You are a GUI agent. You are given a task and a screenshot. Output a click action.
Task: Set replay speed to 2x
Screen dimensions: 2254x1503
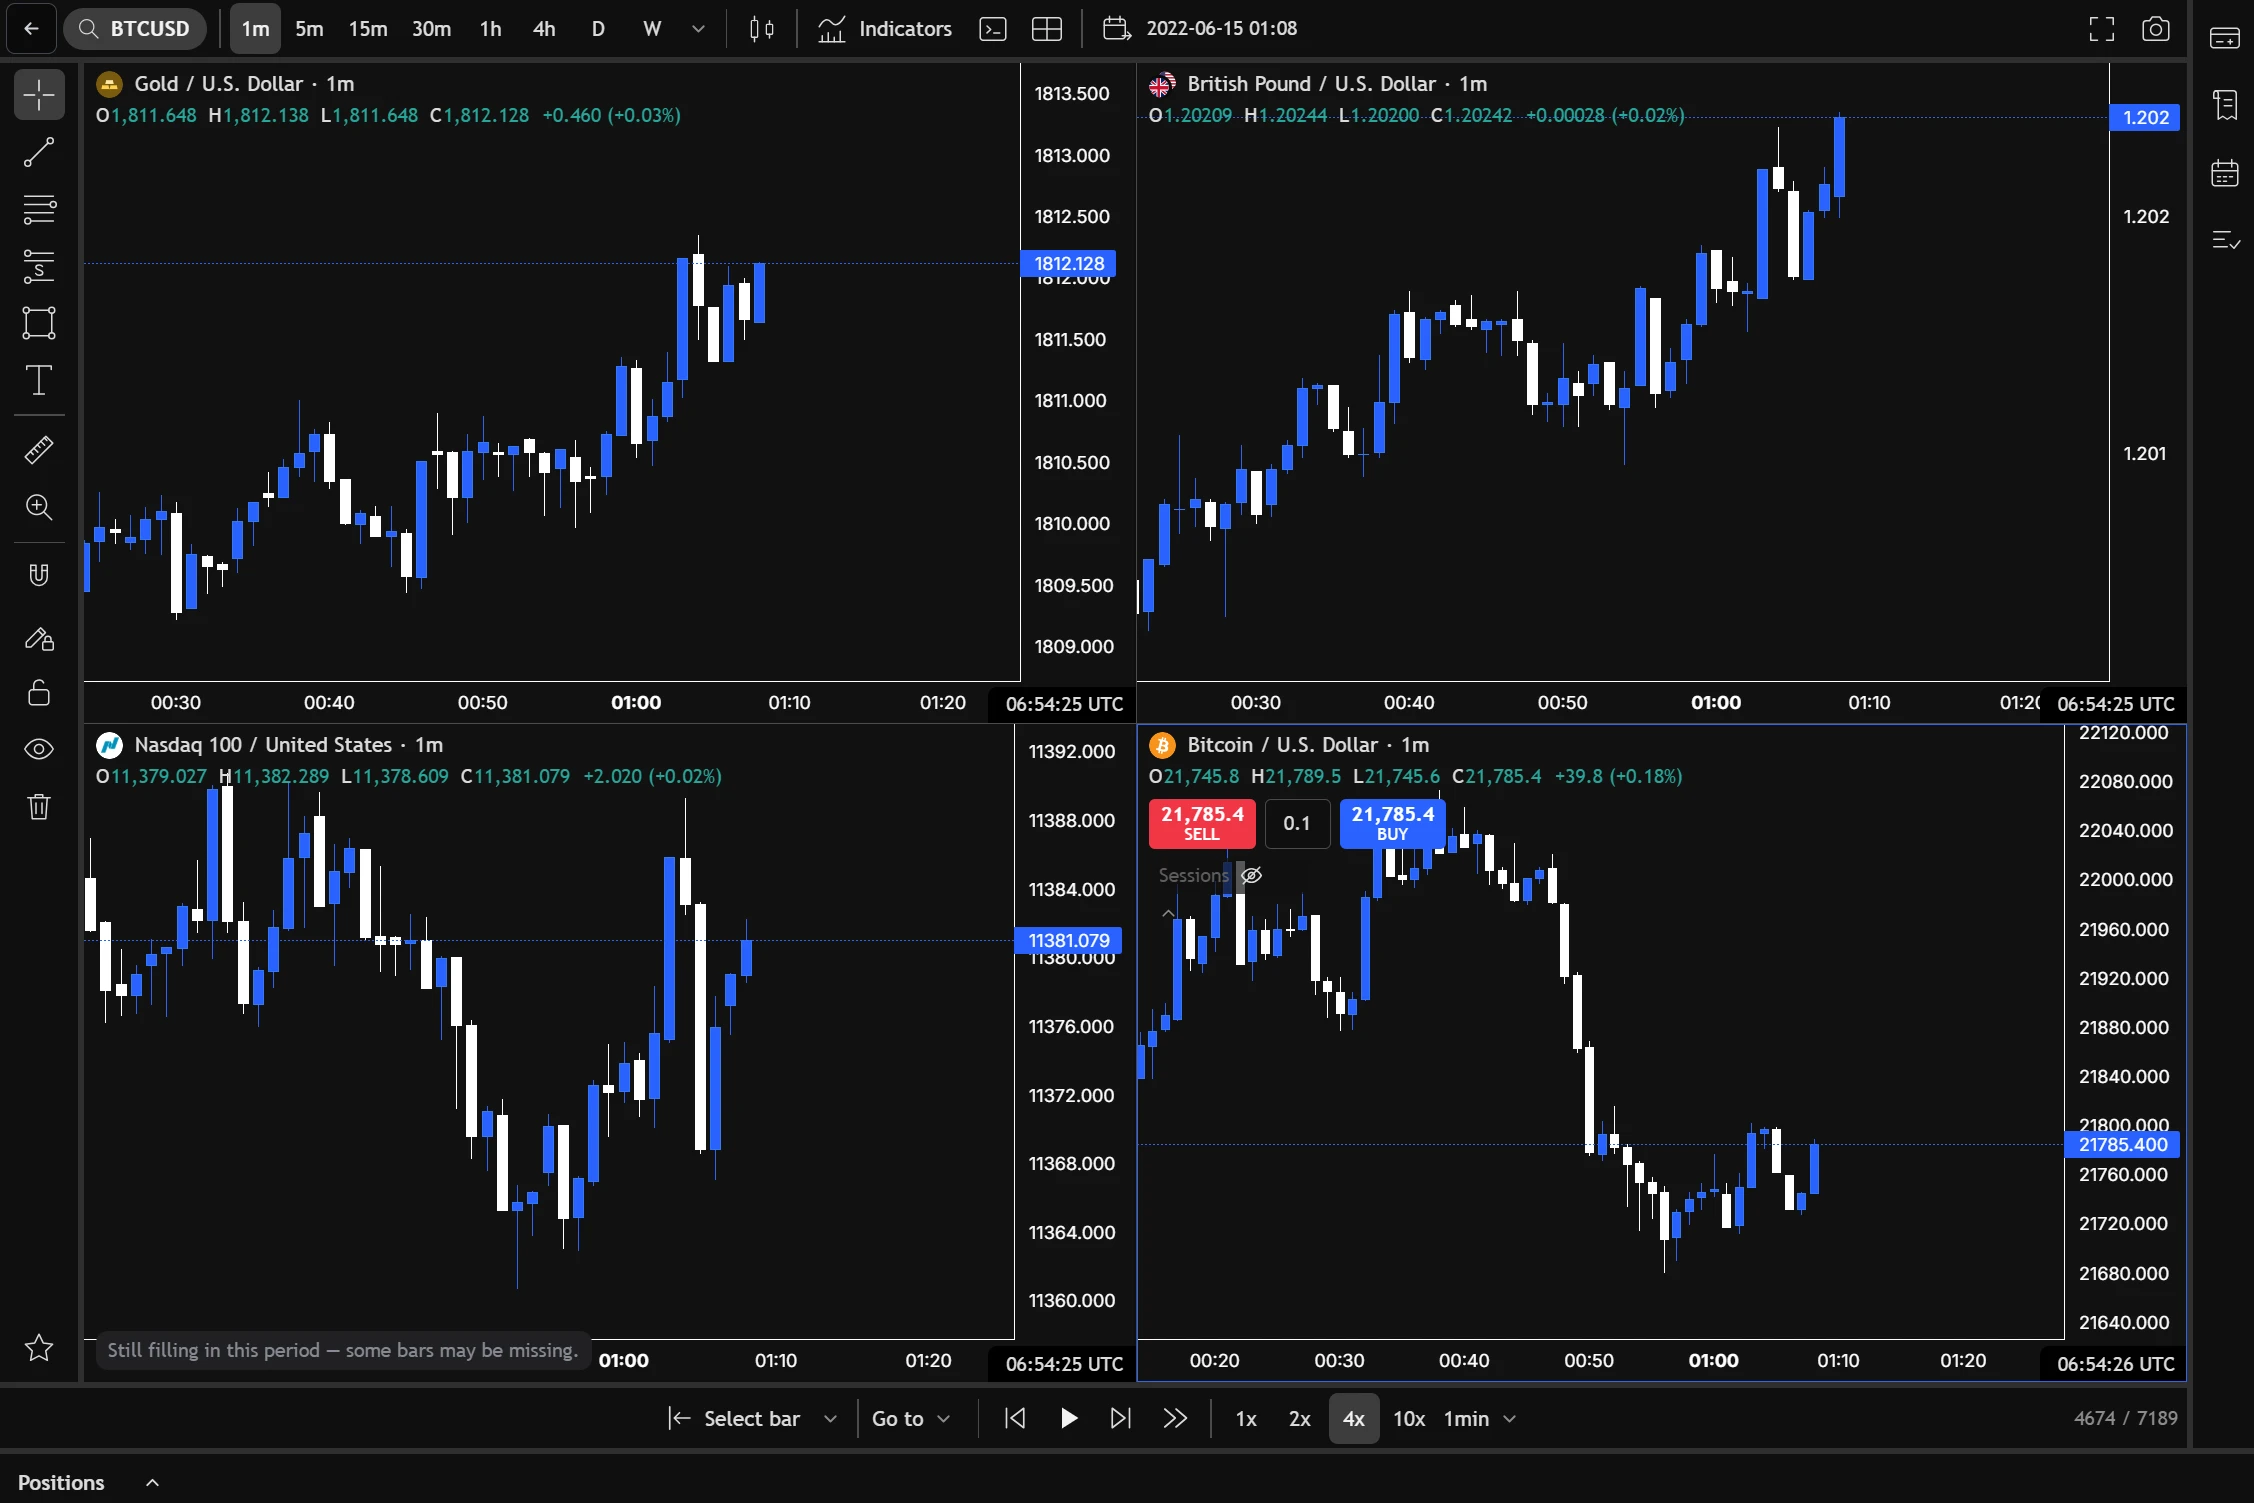coord(1299,1418)
